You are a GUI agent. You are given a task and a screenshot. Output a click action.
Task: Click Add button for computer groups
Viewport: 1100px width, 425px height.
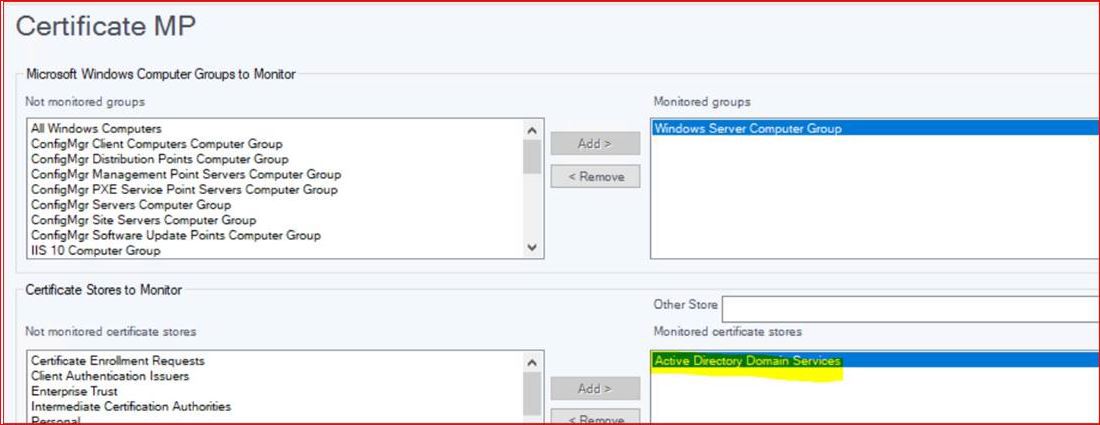pos(595,144)
